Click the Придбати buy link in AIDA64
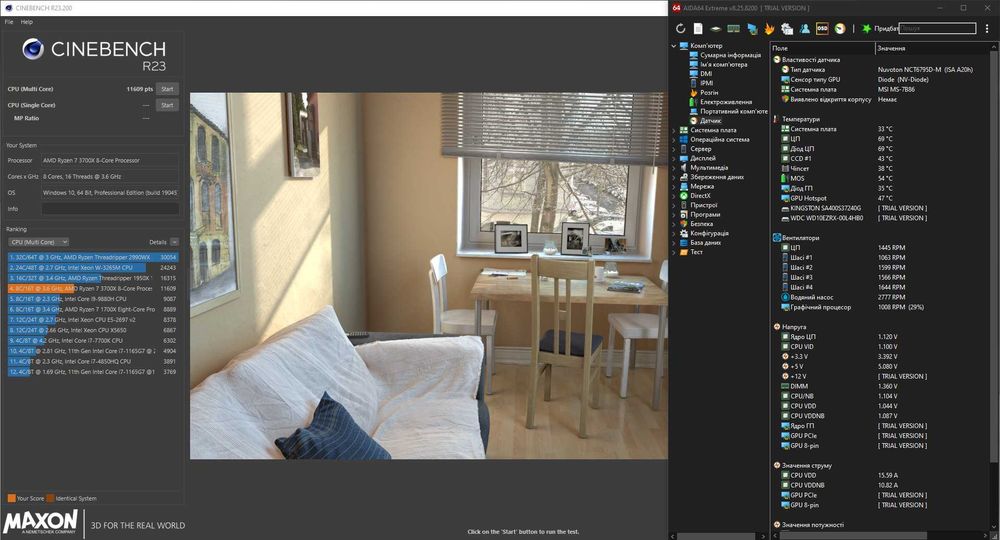This screenshot has height=540, width=1000. pyautogui.click(x=886, y=29)
